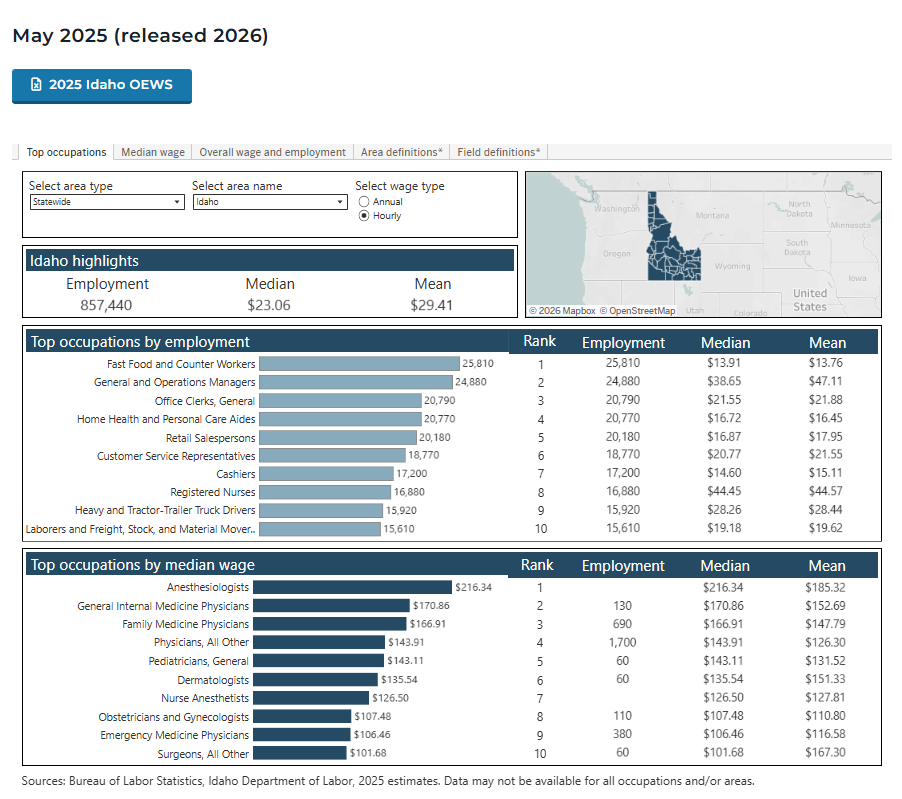Select the Home Health and Personal Care Aides label

point(166,419)
